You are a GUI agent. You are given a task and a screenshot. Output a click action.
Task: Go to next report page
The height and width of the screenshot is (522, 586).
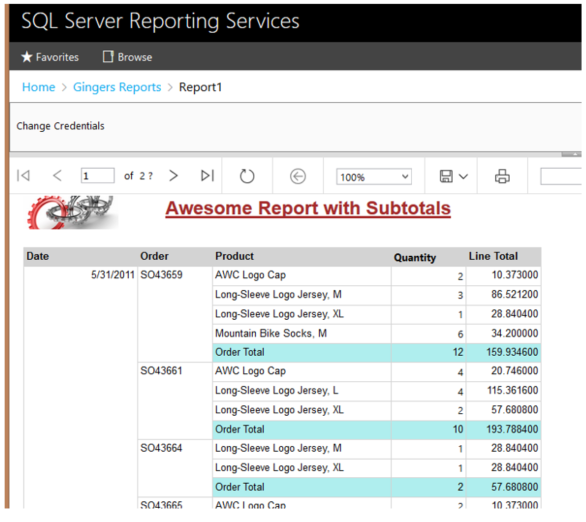173,175
